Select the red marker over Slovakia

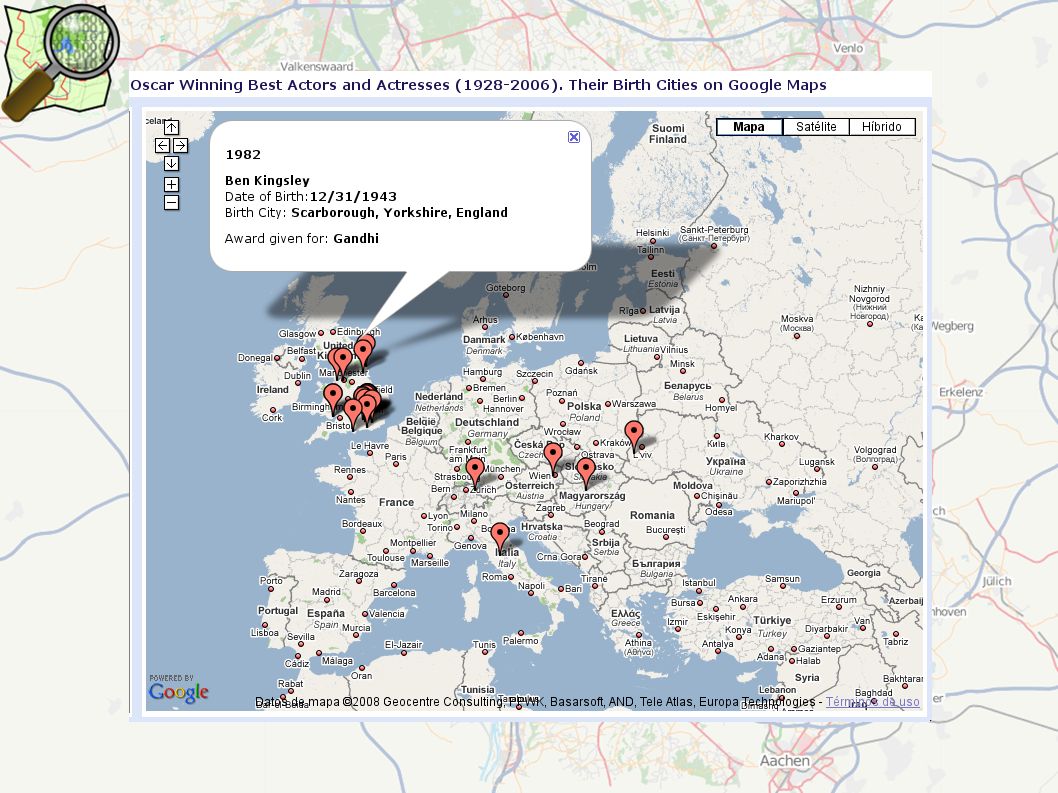tap(586, 471)
